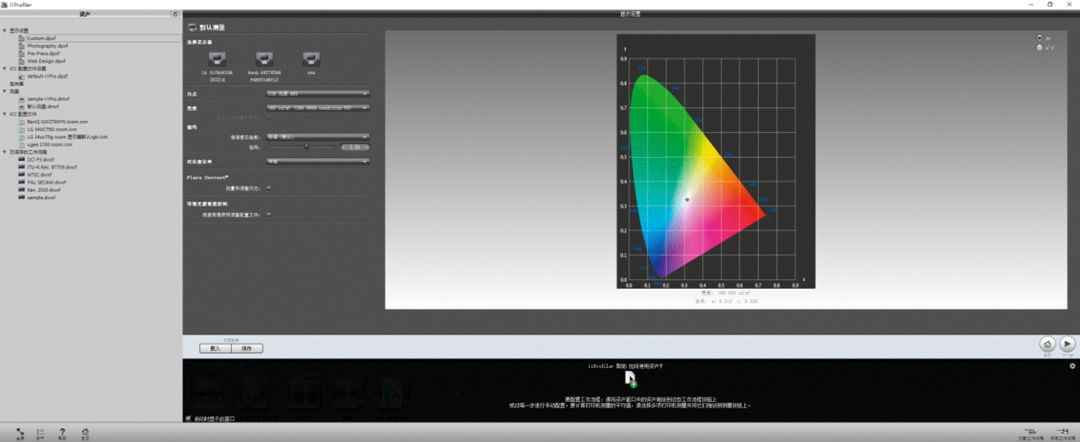Toggle the Flare Correct measurement checkbox
Screen dimensions: 1080x442
(x=269, y=187)
